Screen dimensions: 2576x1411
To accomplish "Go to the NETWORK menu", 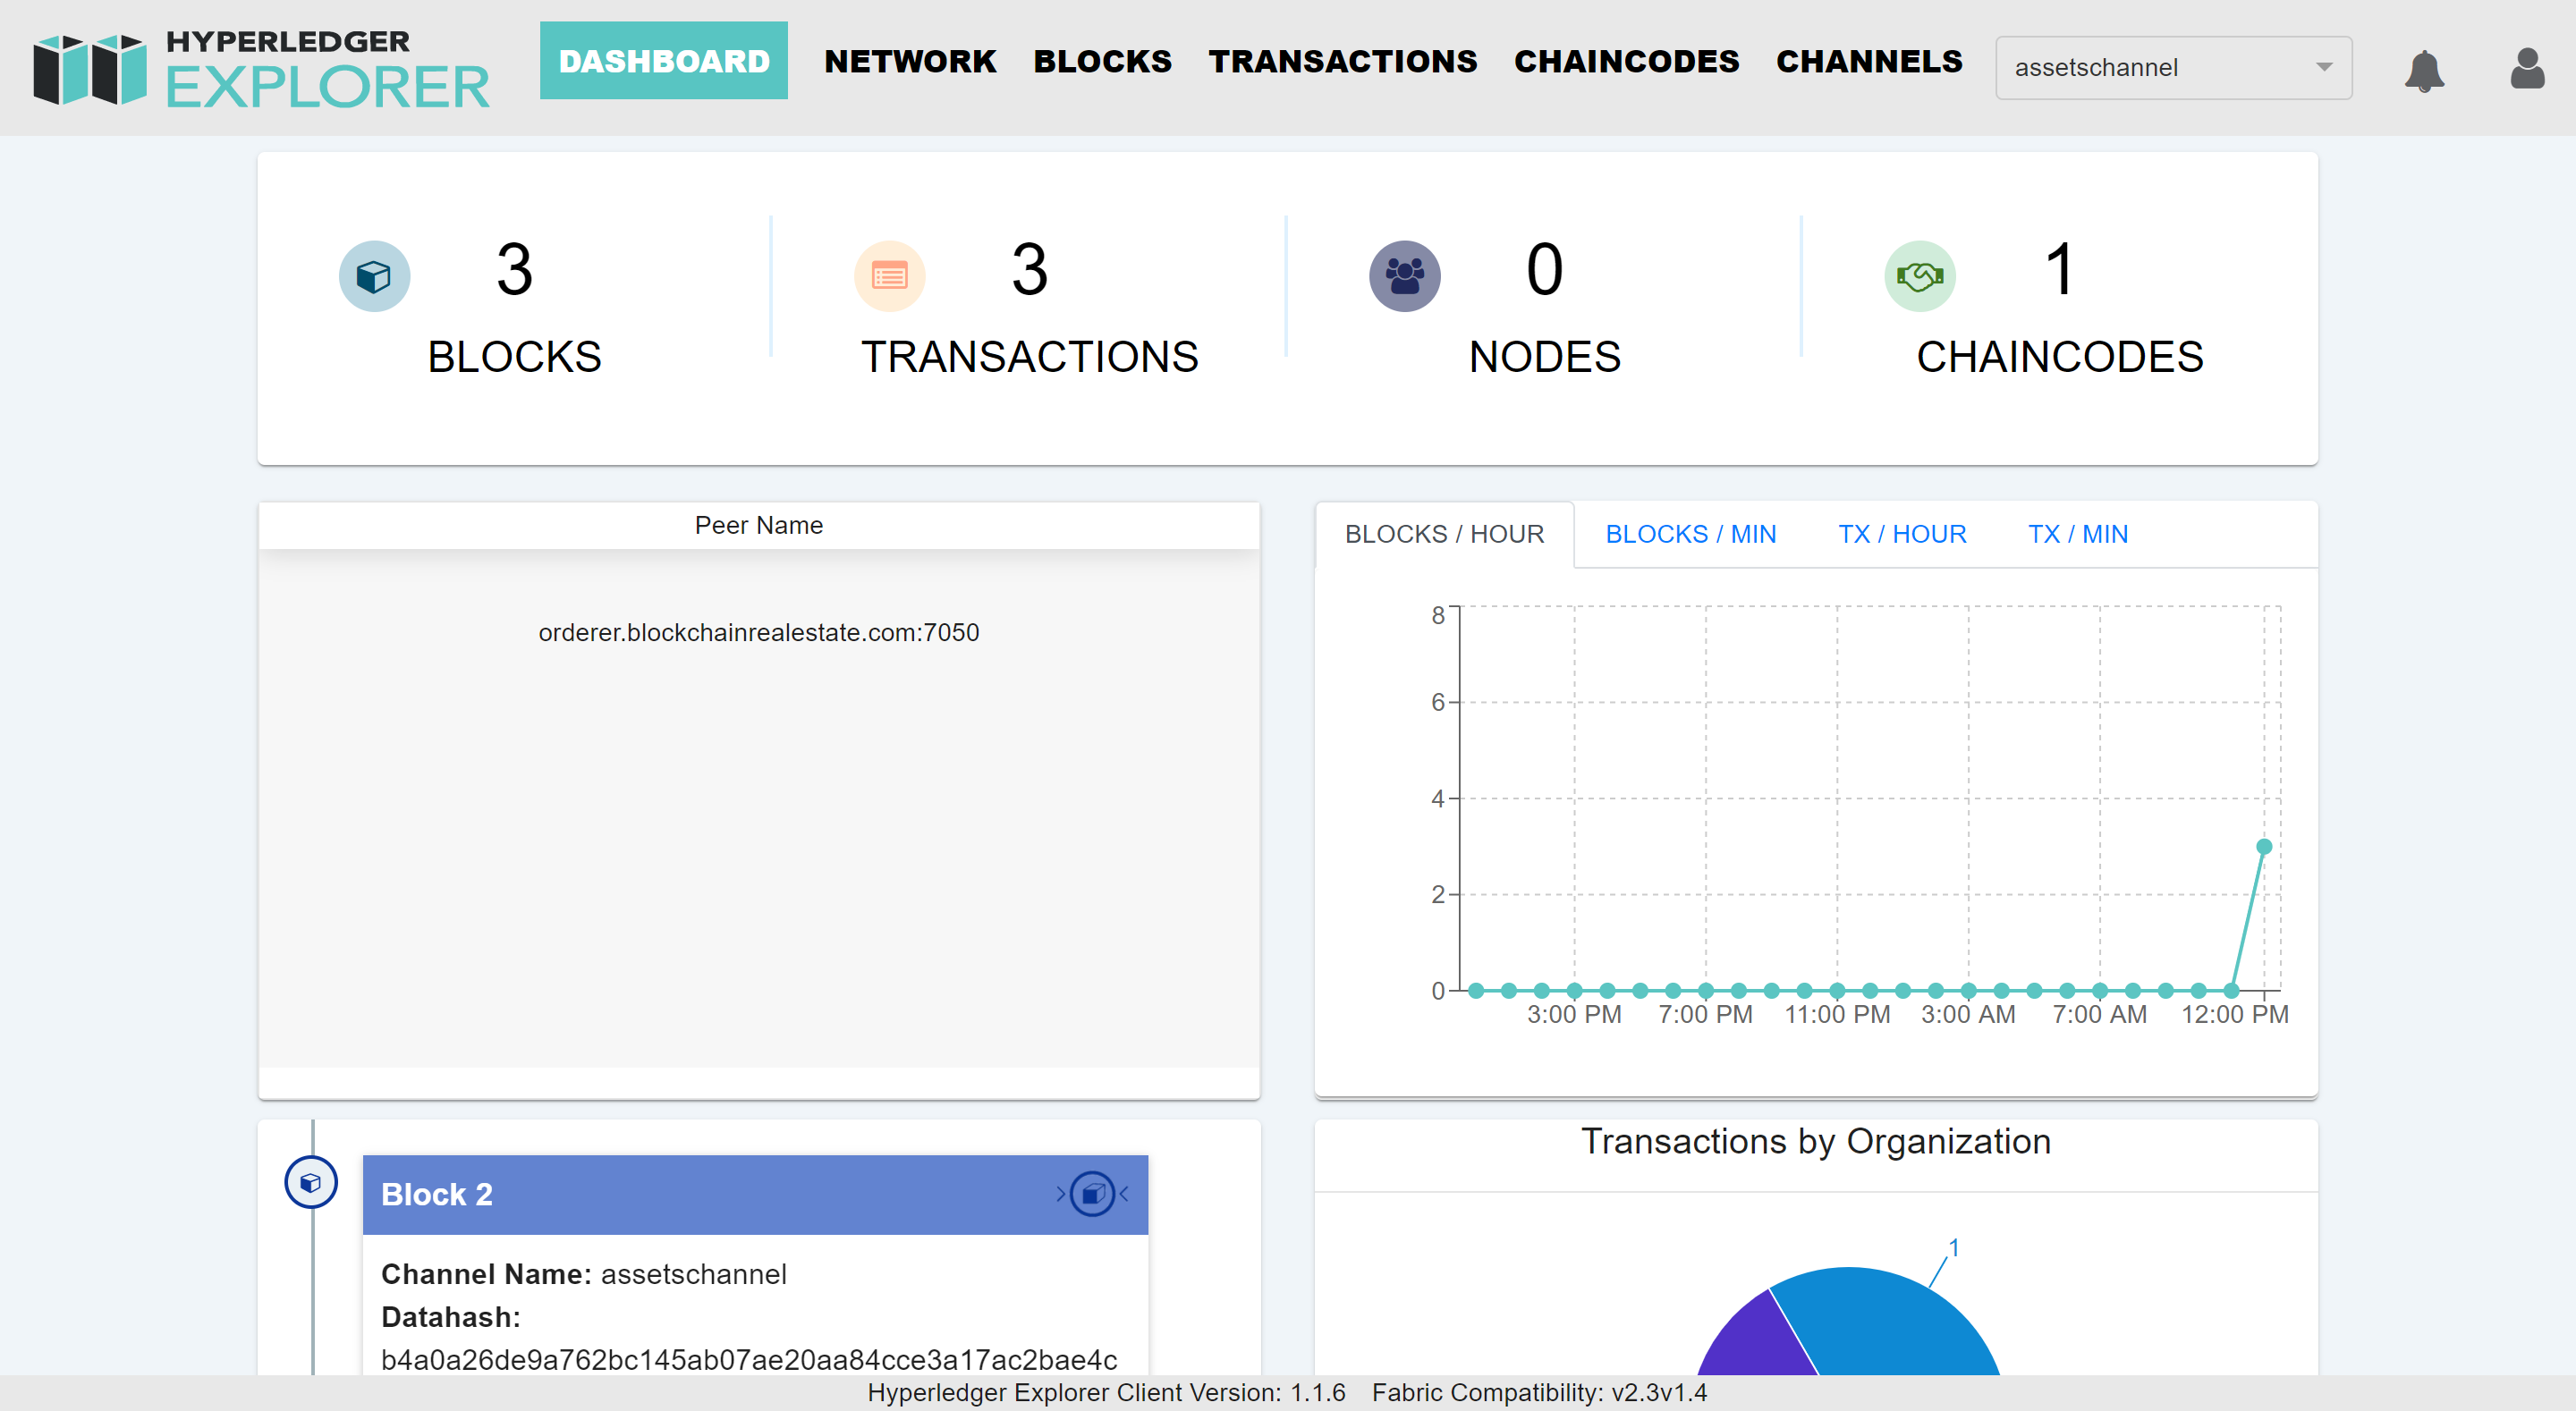I will click(x=910, y=61).
